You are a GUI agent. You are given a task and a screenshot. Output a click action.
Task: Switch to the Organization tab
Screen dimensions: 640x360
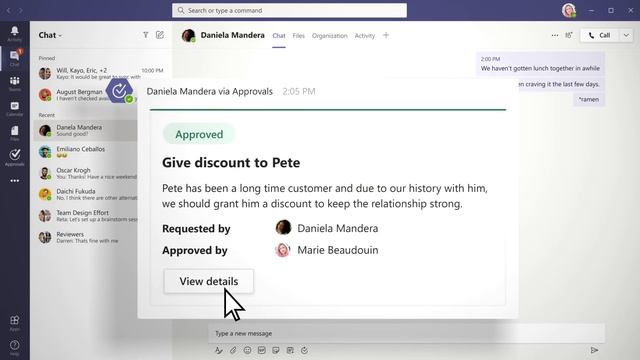point(329,36)
